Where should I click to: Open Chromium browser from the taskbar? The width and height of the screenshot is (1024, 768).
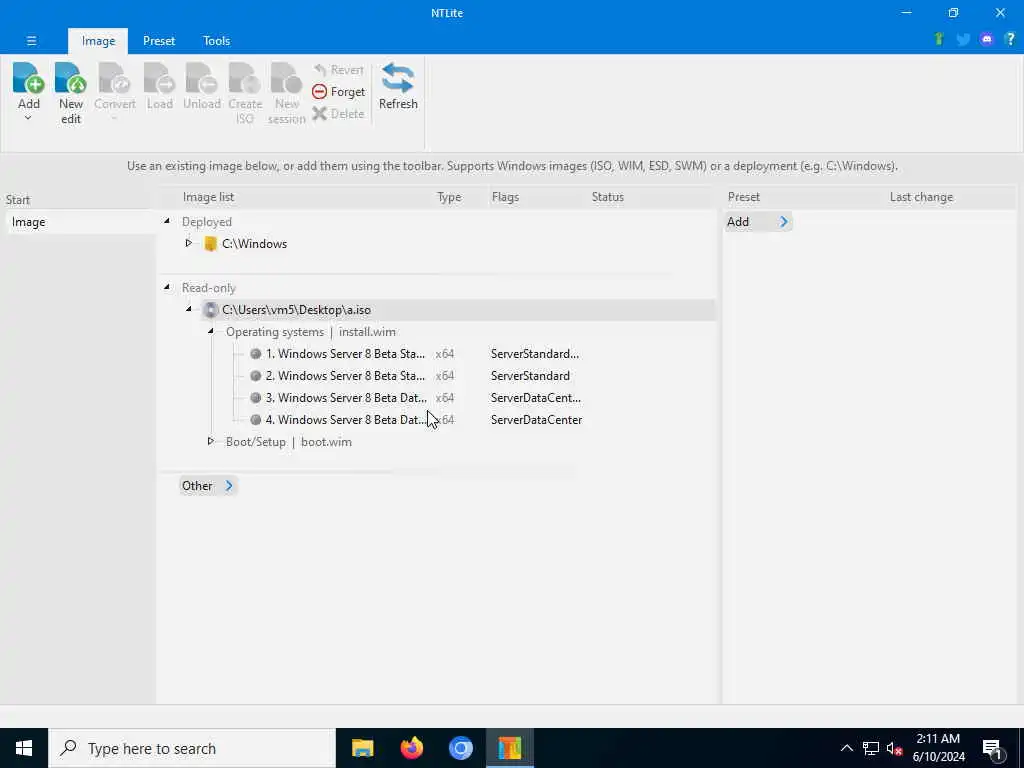(460, 748)
